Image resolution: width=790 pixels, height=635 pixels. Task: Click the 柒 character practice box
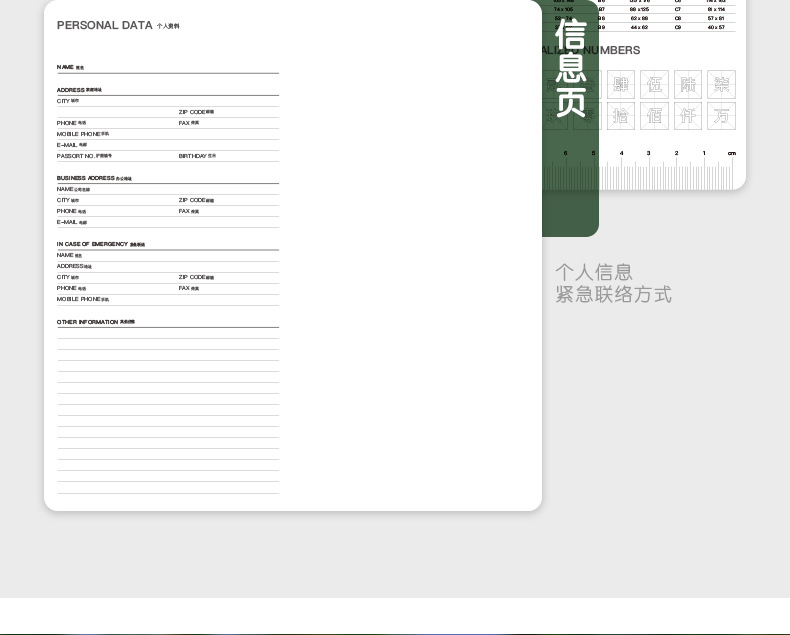721,84
